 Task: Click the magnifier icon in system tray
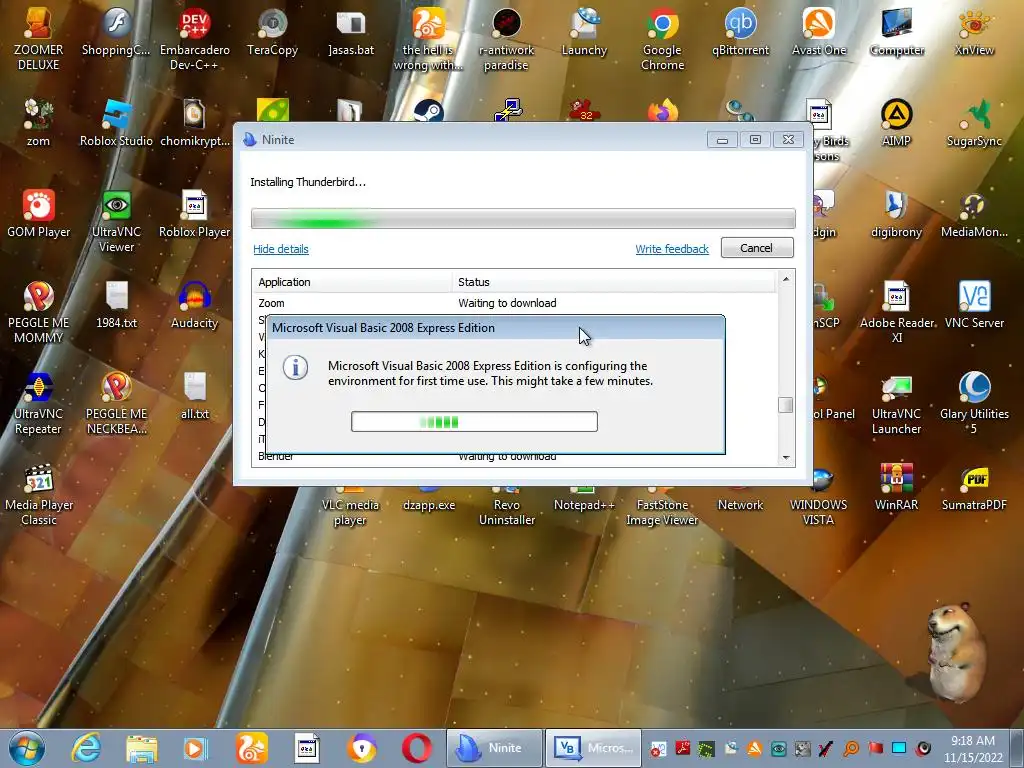click(851, 748)
